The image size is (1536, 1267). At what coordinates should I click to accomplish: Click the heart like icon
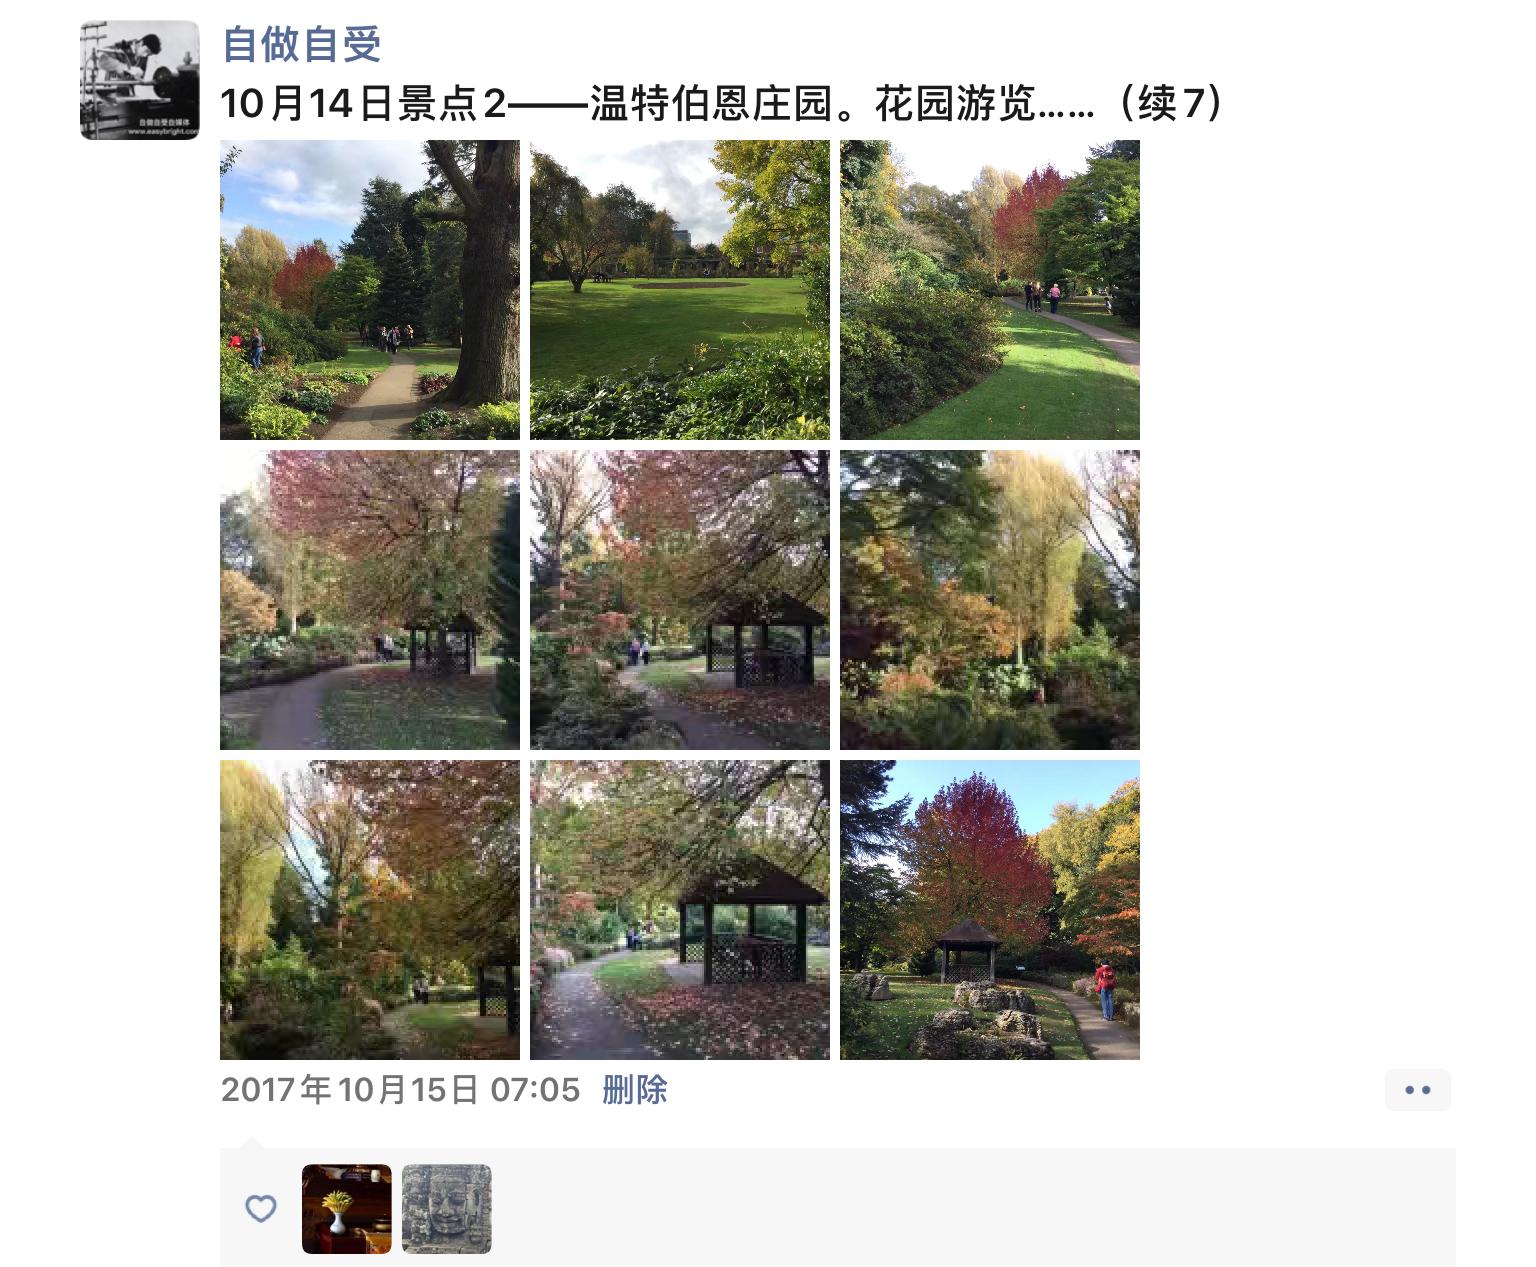pos(261,1209)
